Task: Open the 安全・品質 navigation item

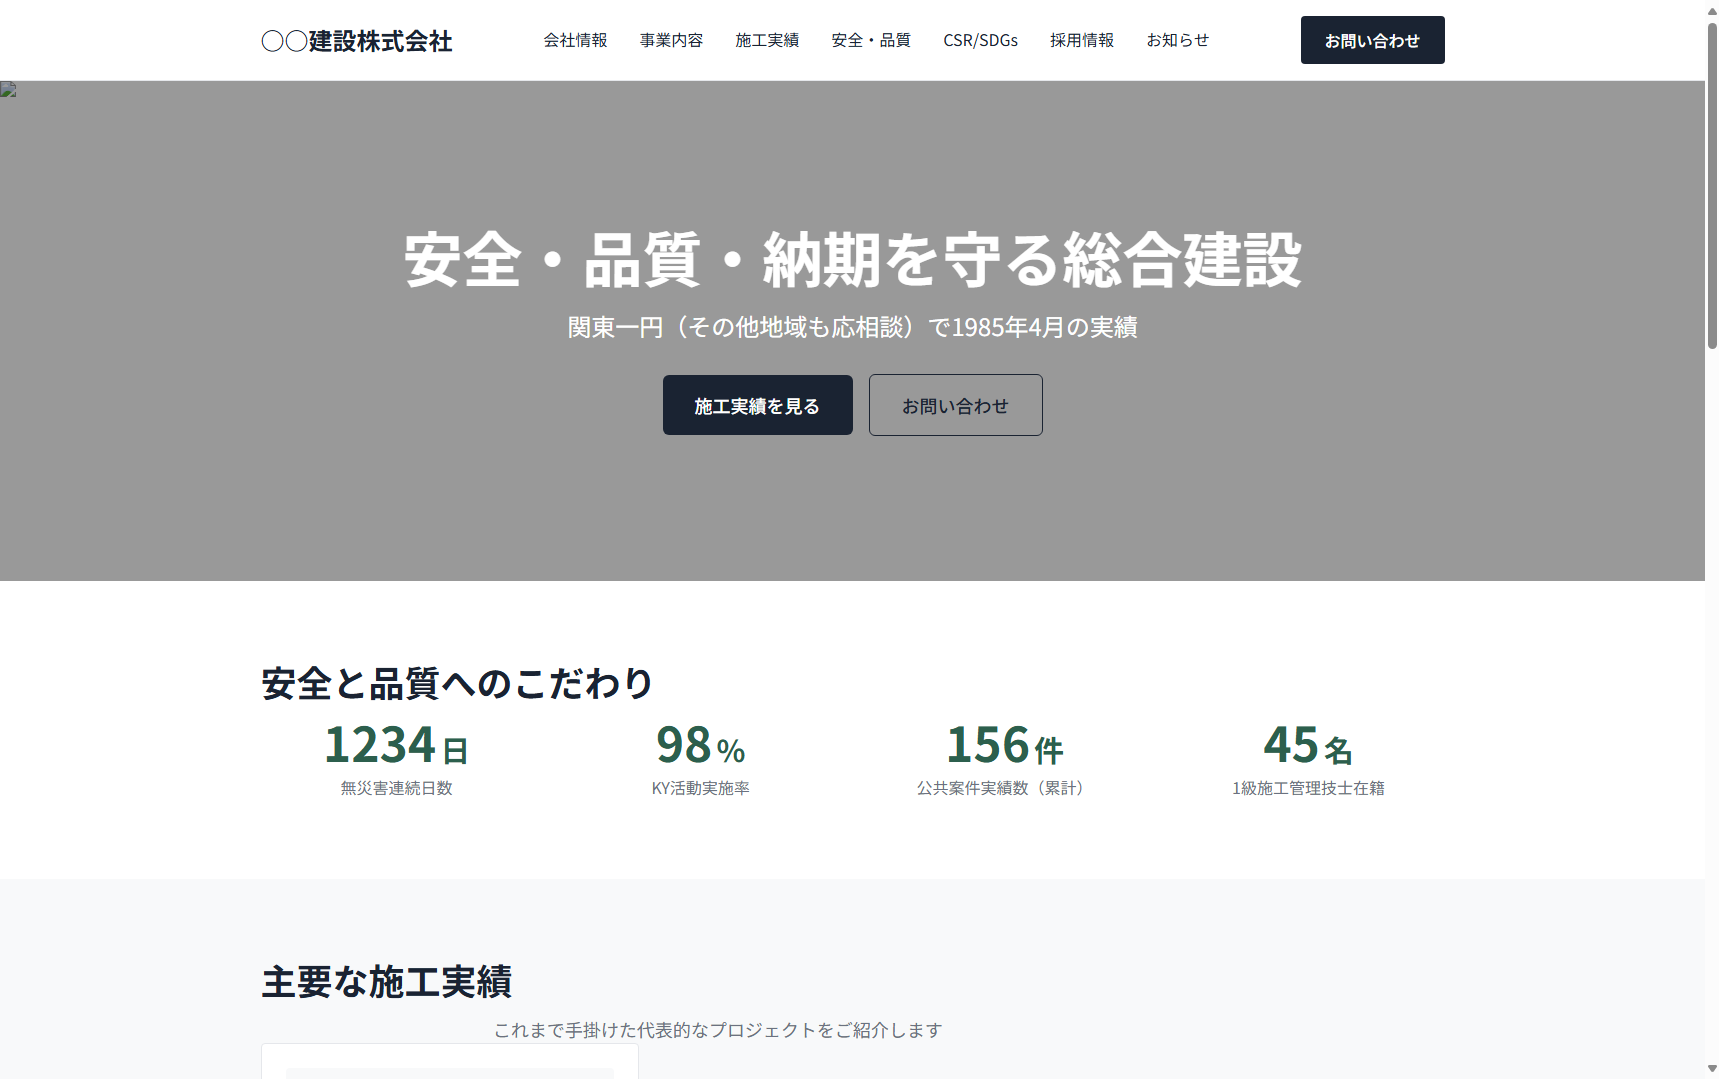Action: (870, 40)
